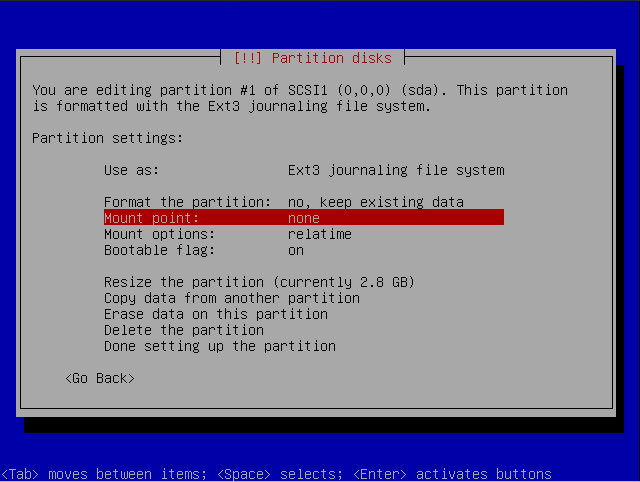Image resolution: width=640 pixels, height=482 pixels.
Task: Click the bootable flag value 'on'
Action: pyautogui.click(x=296, y=250)
